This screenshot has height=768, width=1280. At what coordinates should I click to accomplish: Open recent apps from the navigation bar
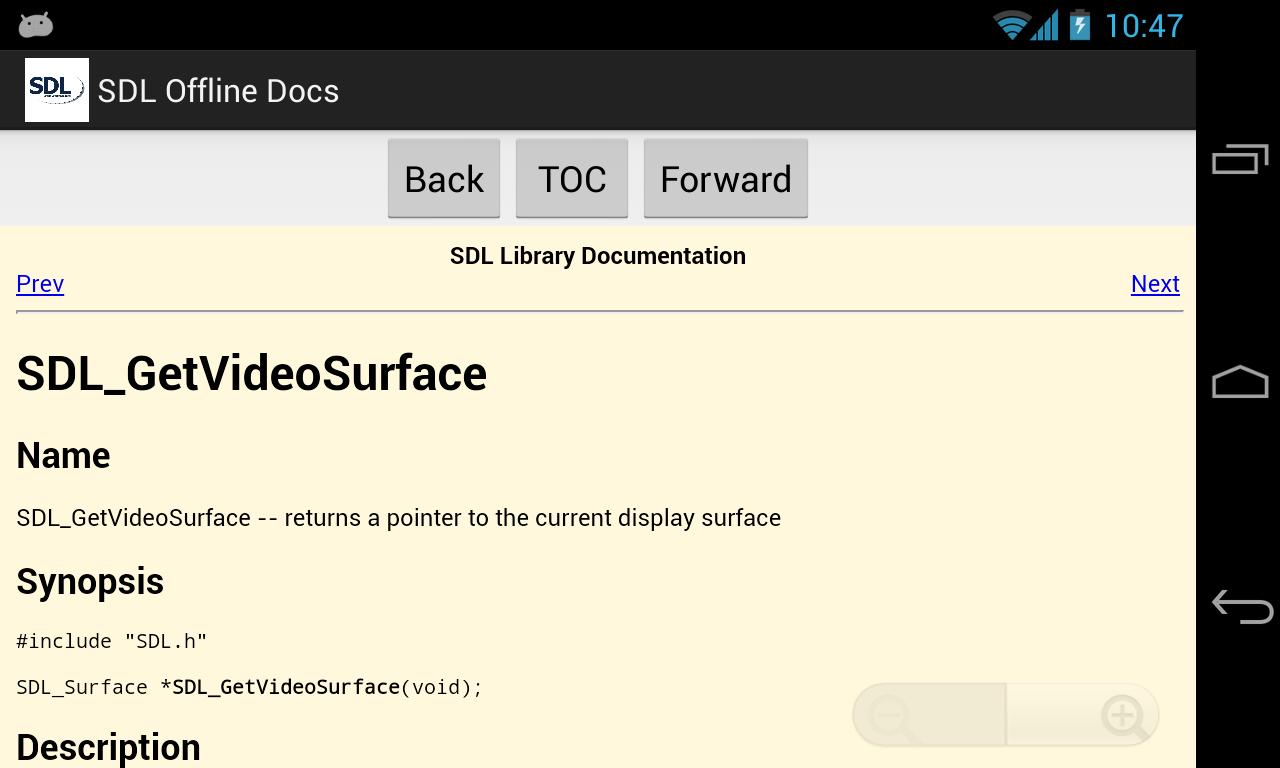tap(1238, 157)
